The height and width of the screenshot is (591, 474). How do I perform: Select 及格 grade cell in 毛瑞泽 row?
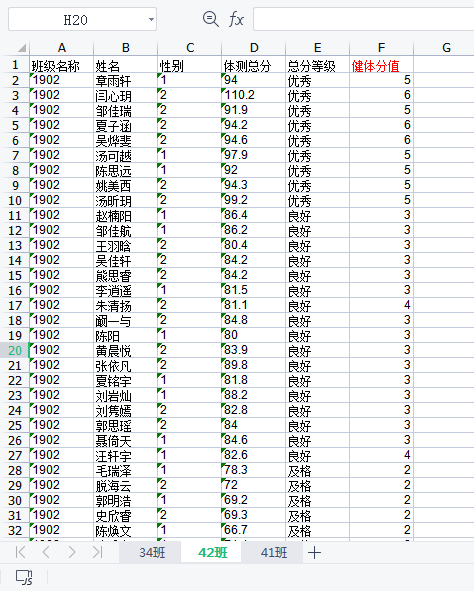click(x=318, y=471)
